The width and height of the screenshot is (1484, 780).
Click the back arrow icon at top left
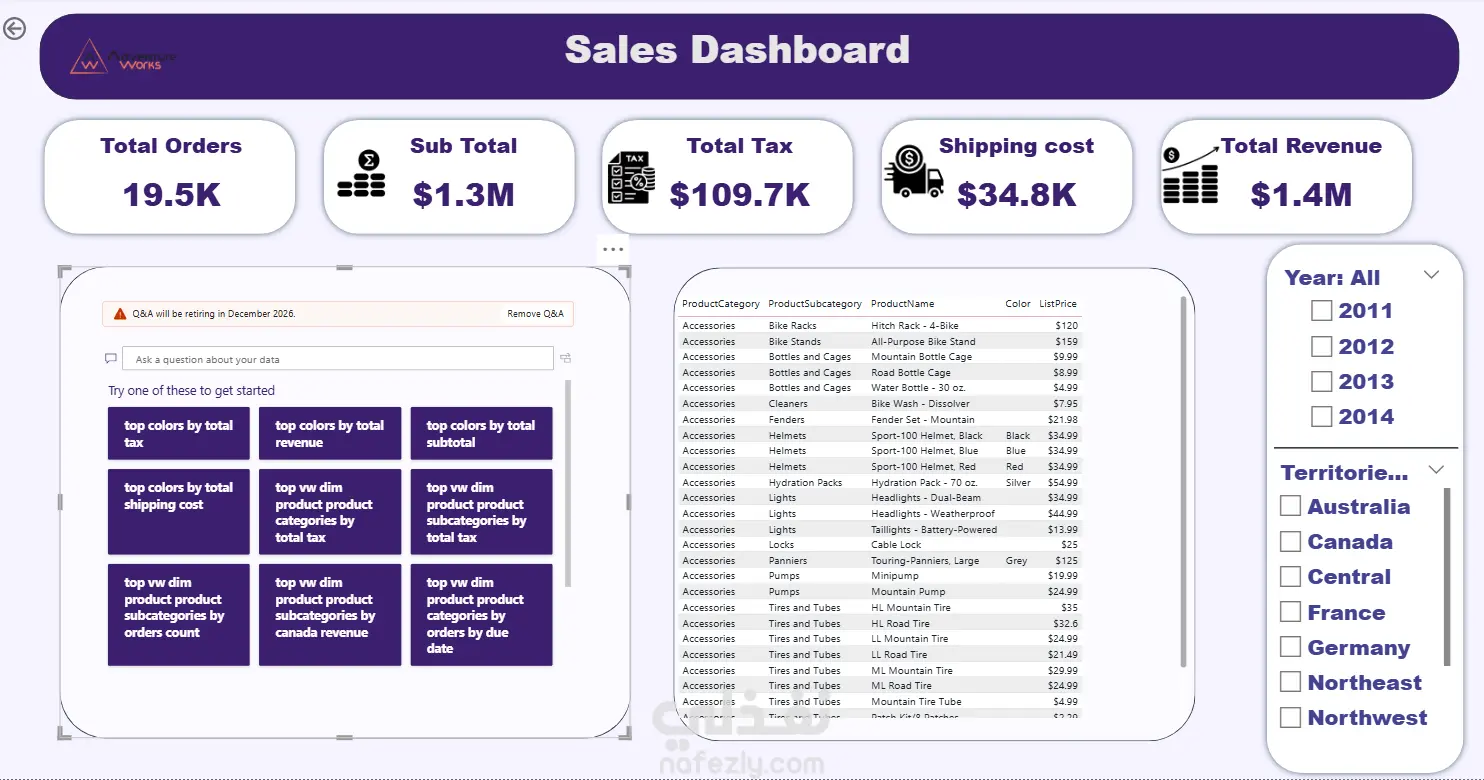click(14, 29)
